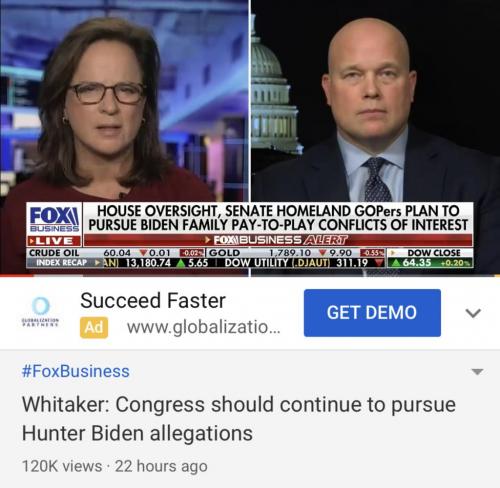Open the www.globalizatio... ad link
500x488 pixels.
tap(204, 327)
